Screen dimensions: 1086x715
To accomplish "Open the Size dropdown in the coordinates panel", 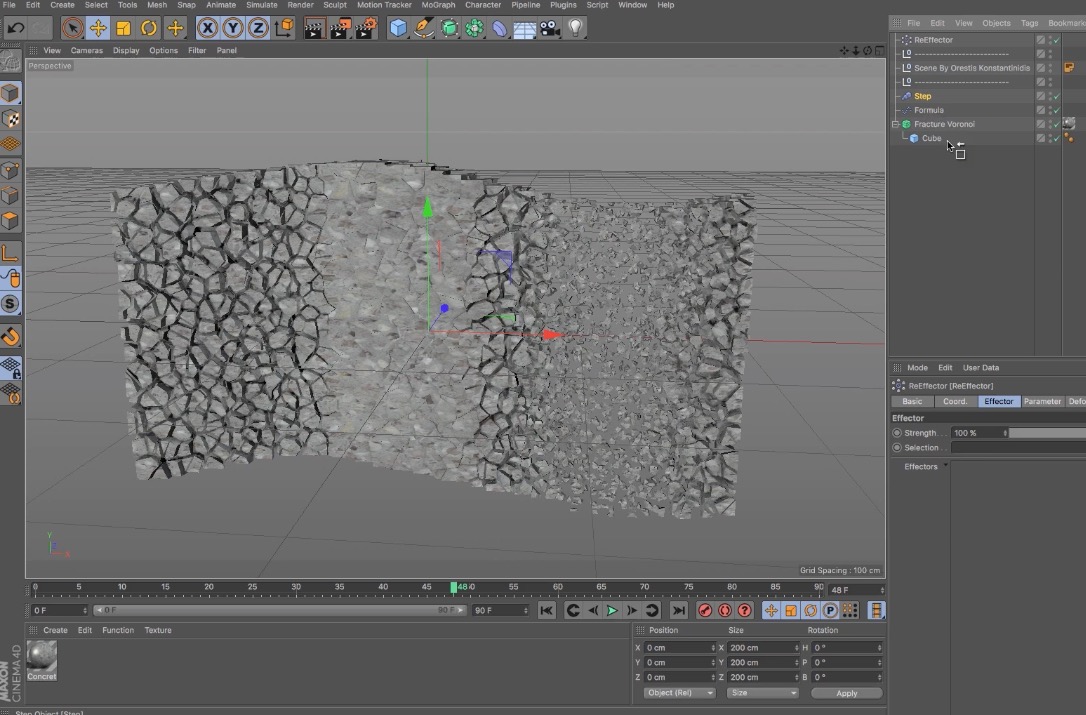I will (762, 692).
